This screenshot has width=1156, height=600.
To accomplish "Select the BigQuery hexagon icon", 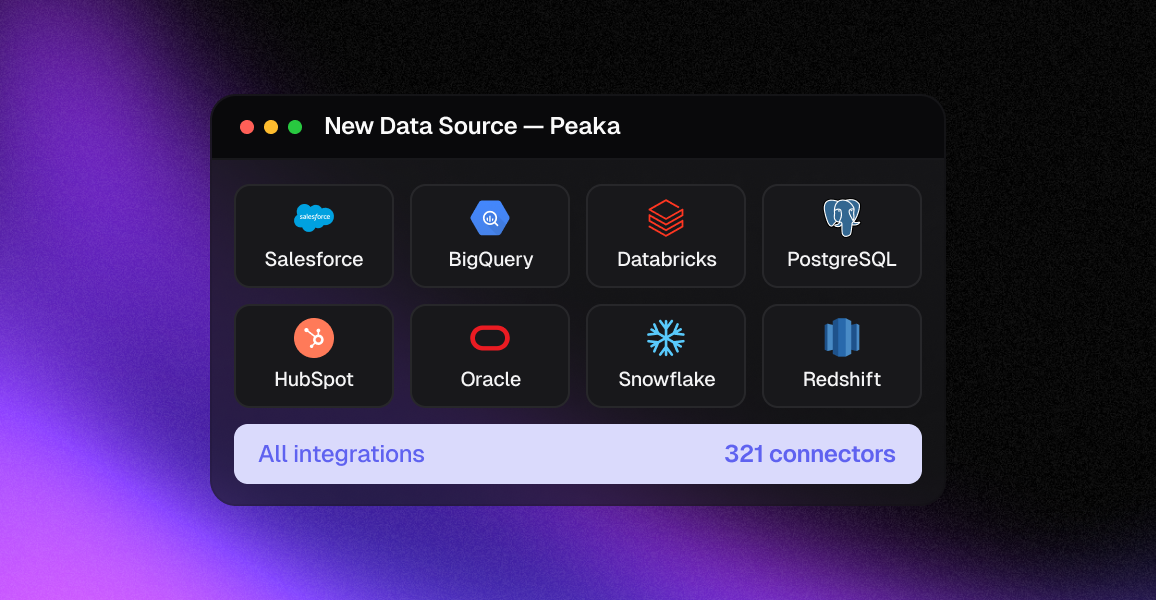I will (490, 217).
